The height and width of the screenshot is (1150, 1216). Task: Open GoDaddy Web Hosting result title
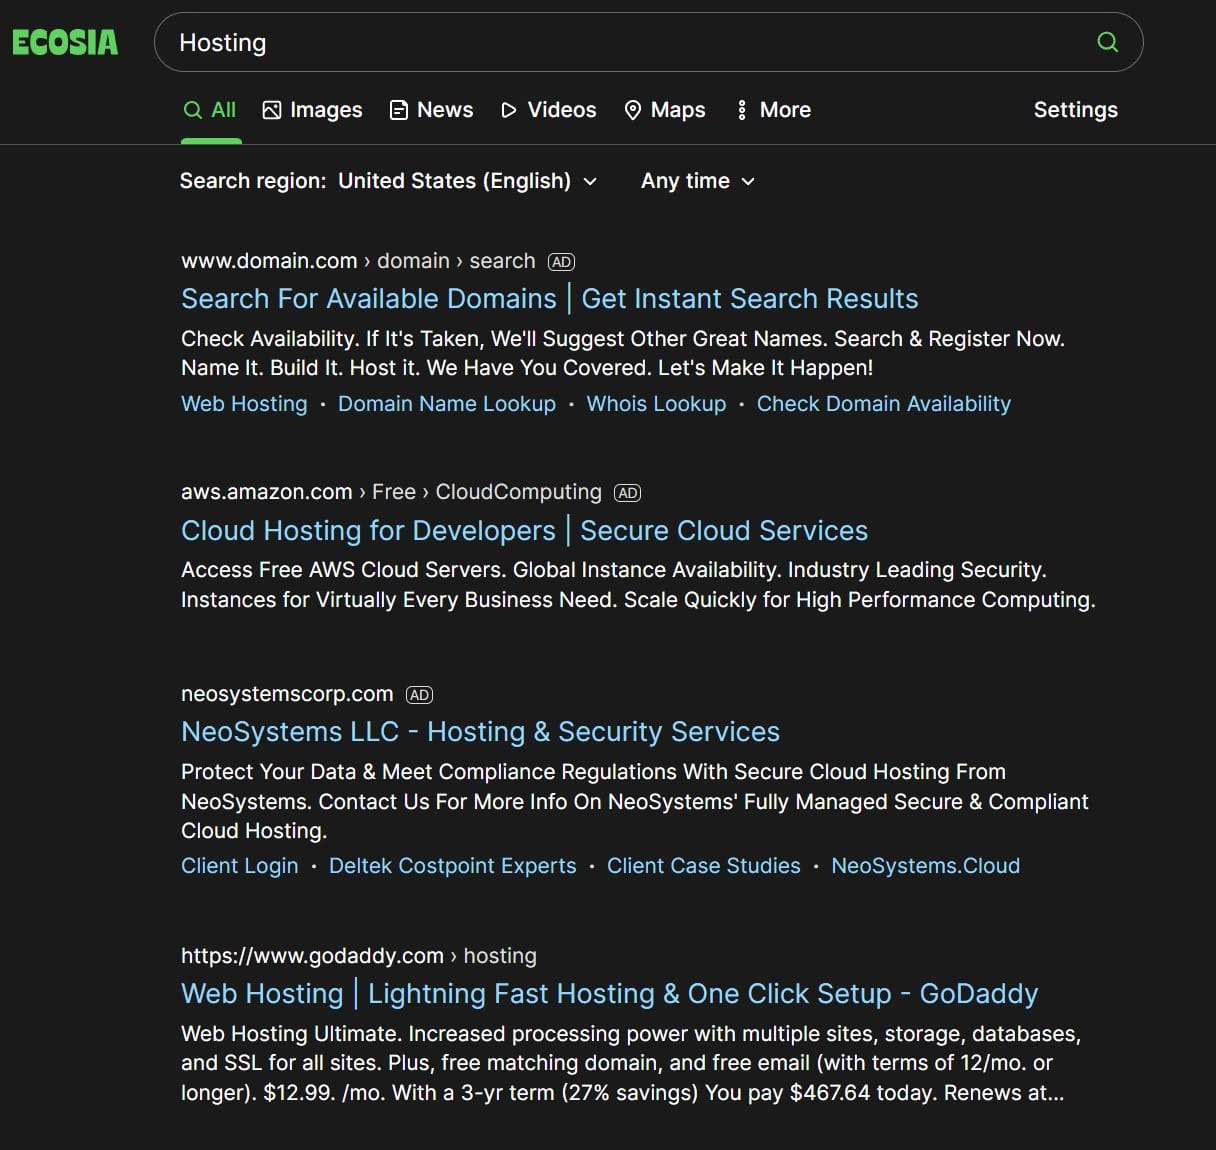coord(609,994)
